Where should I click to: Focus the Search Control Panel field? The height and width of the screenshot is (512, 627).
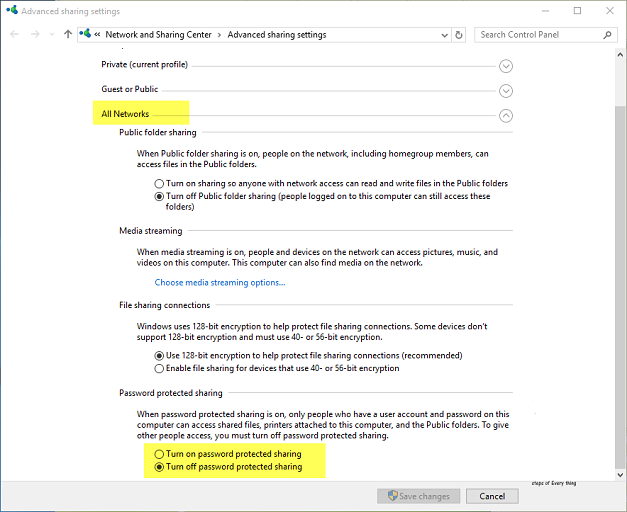click(546, 35)
